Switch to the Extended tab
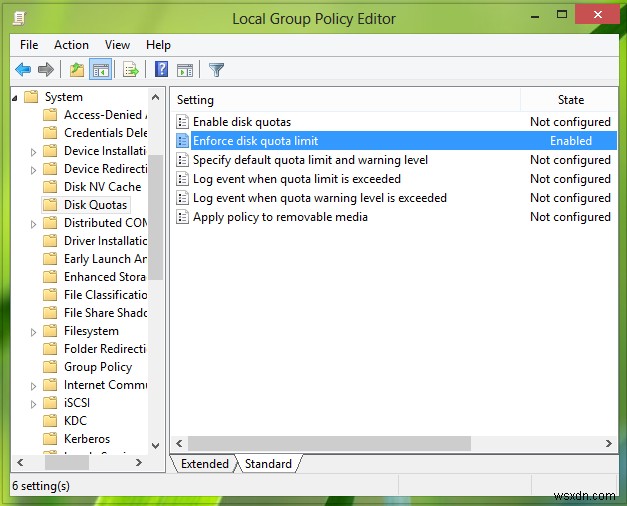 point(204,464)
